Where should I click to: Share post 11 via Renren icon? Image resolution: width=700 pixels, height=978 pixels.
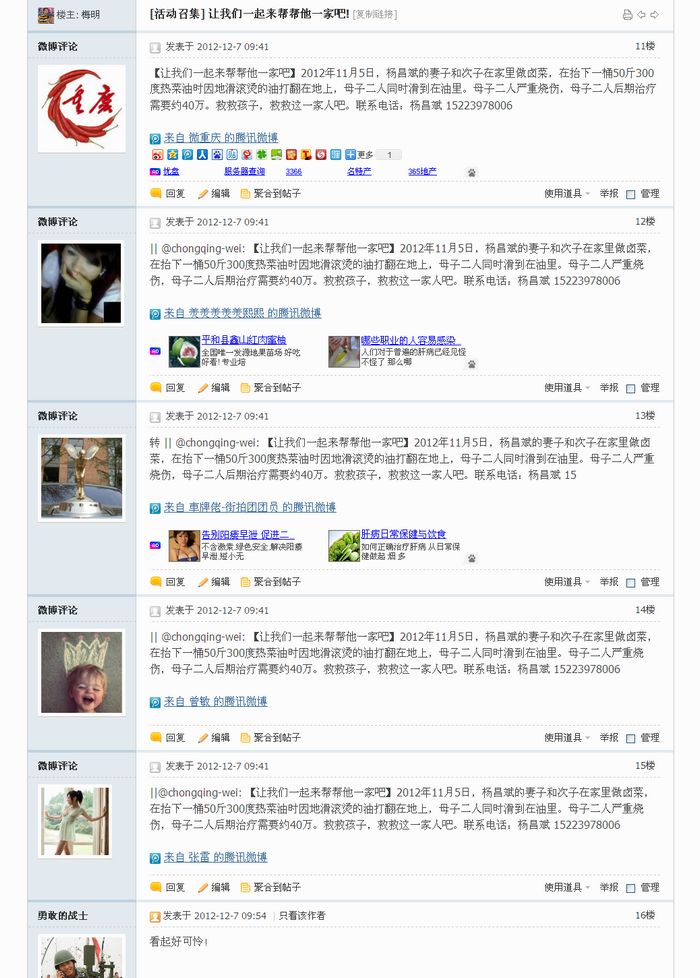[x=202, y=155]
